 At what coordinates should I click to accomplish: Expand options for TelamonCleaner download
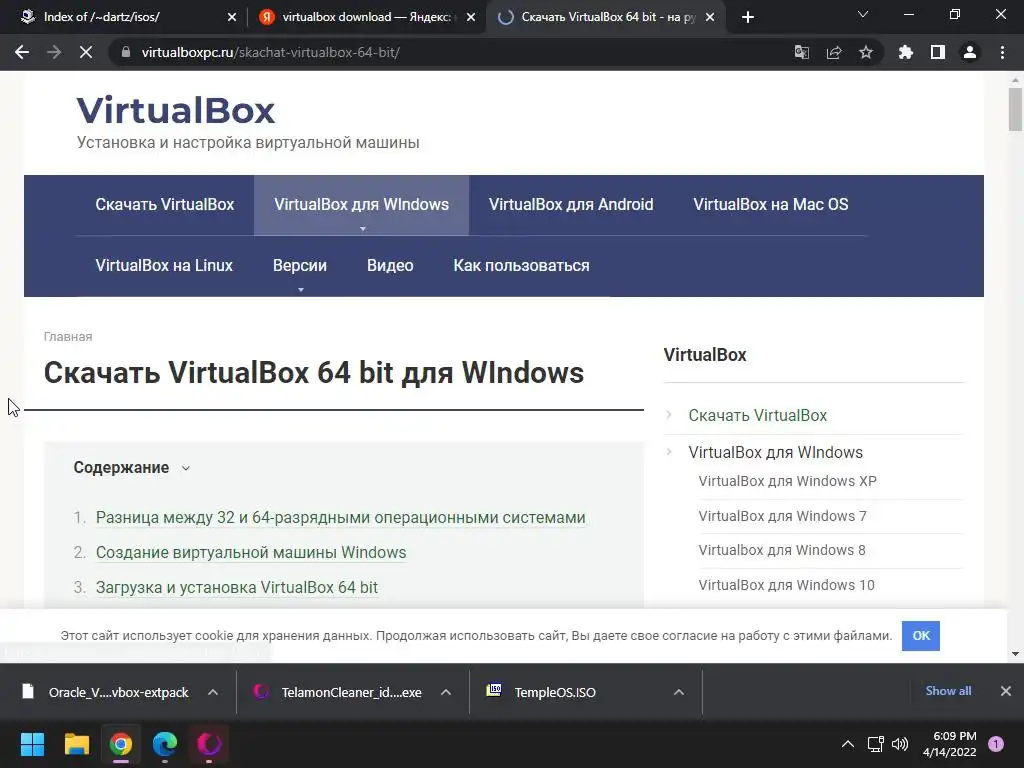(446, 692)
